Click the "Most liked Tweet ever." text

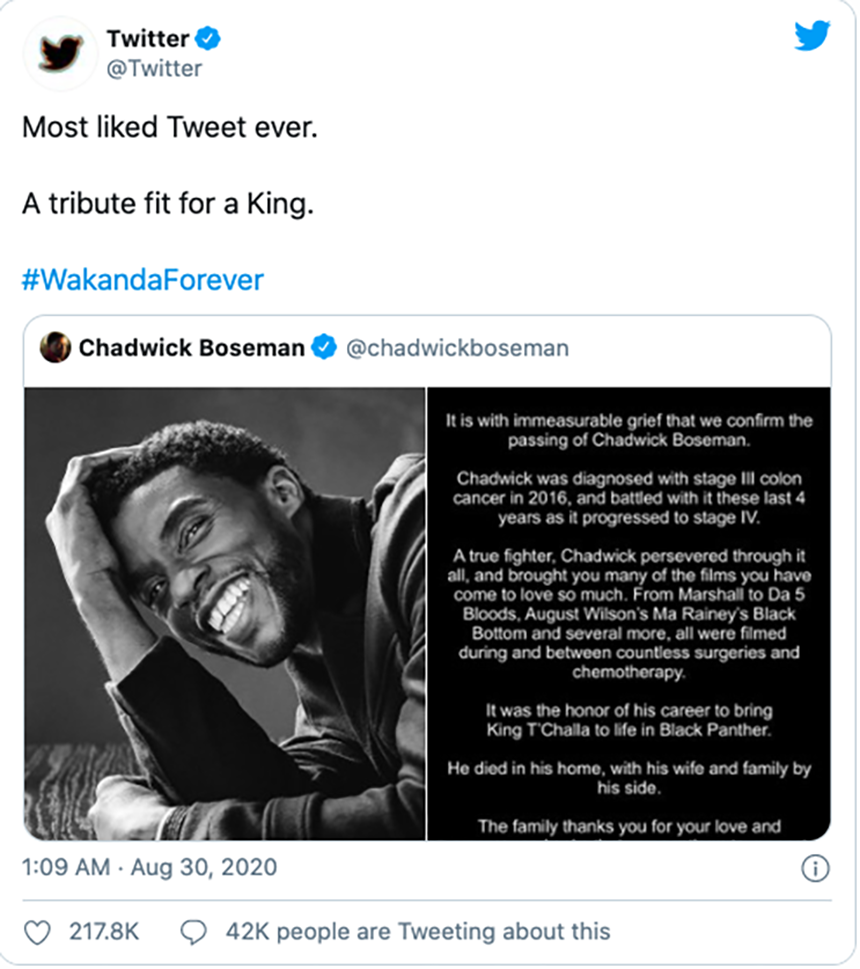point(169,129)
